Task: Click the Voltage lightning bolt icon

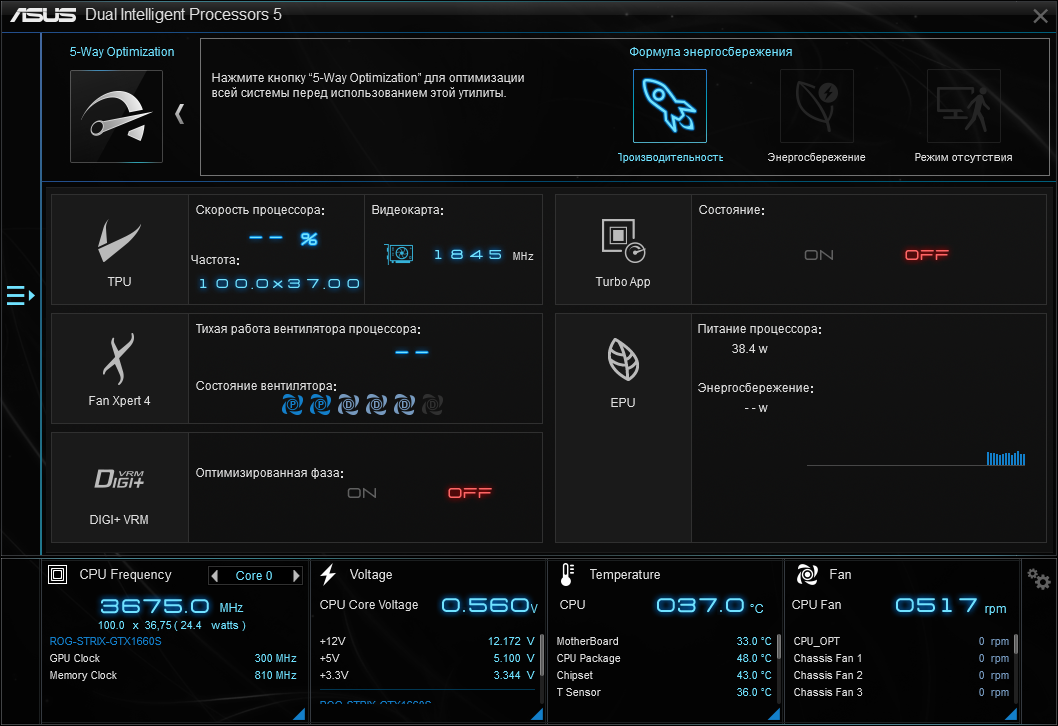Action: coord(329,574)
